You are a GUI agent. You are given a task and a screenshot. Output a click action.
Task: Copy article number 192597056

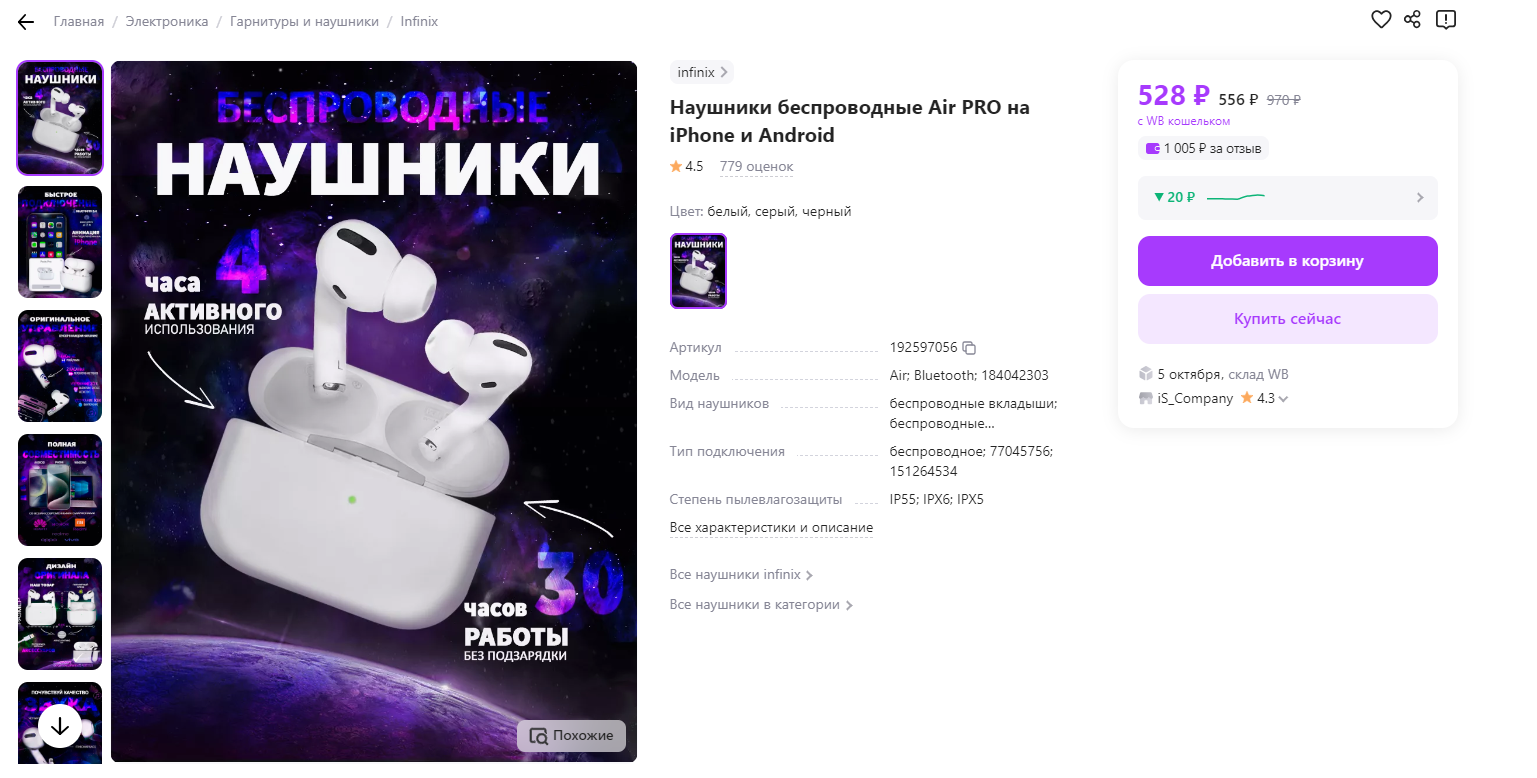click(x=968, y=348)
